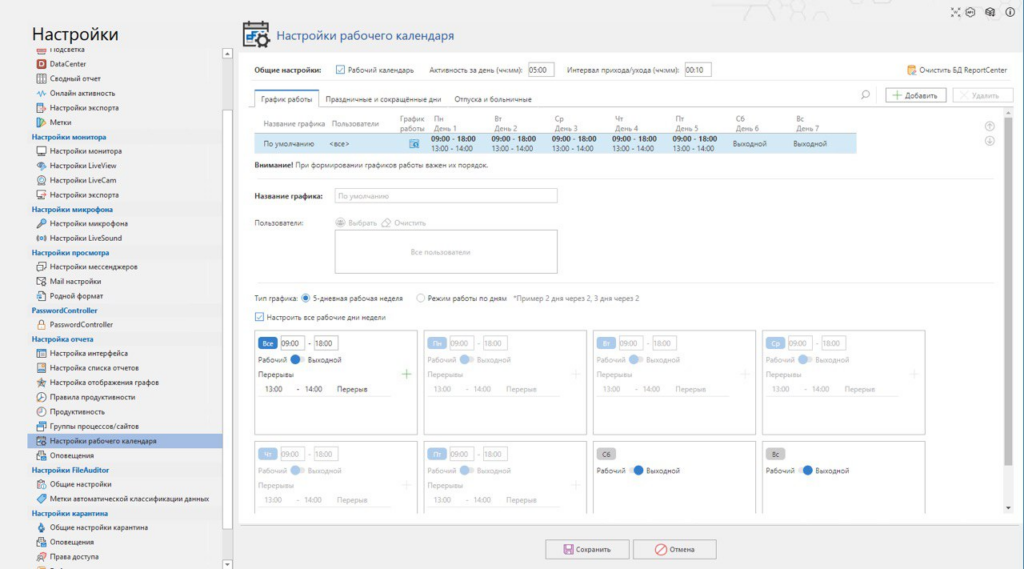Click the Настройки LiveCam sidebar icon
Screen dimensions: 1024x569
tap(42, 180)
